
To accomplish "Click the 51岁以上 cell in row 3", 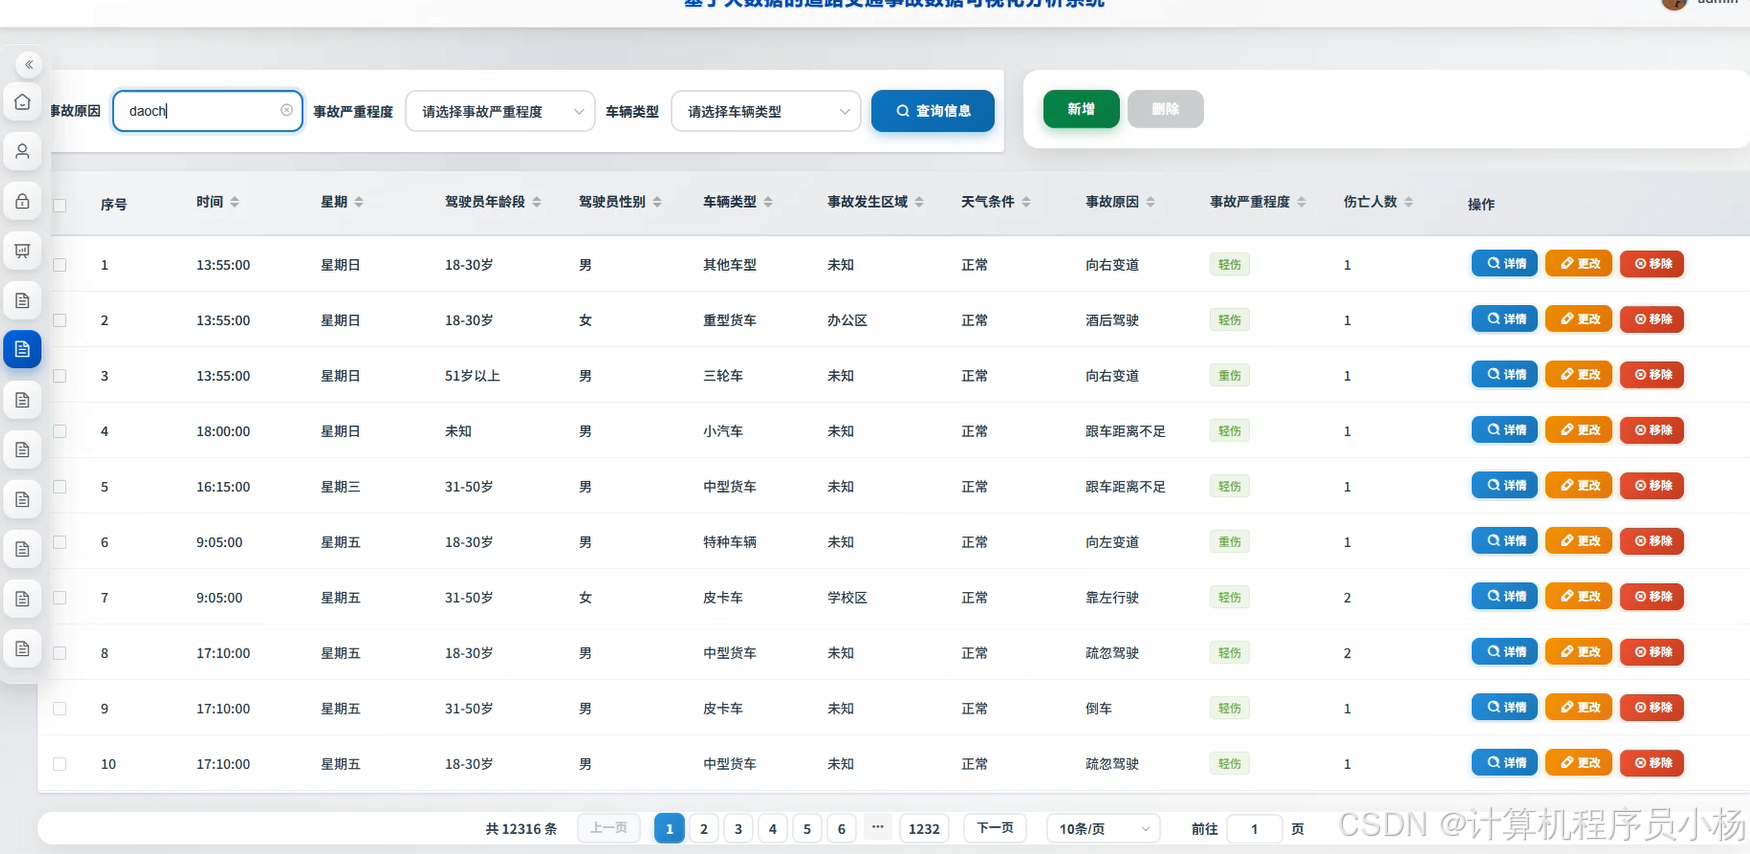I will coord(472,376).
